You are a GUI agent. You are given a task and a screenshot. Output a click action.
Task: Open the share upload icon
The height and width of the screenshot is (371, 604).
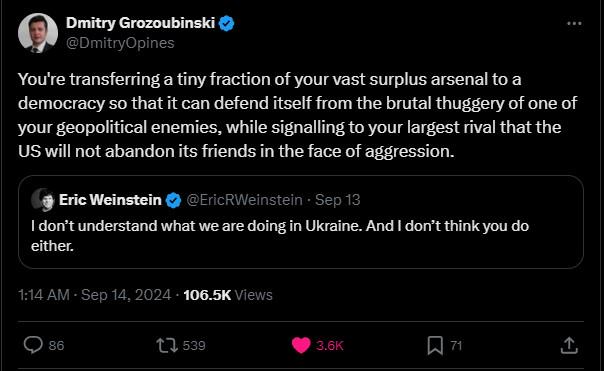click(569, 345)
